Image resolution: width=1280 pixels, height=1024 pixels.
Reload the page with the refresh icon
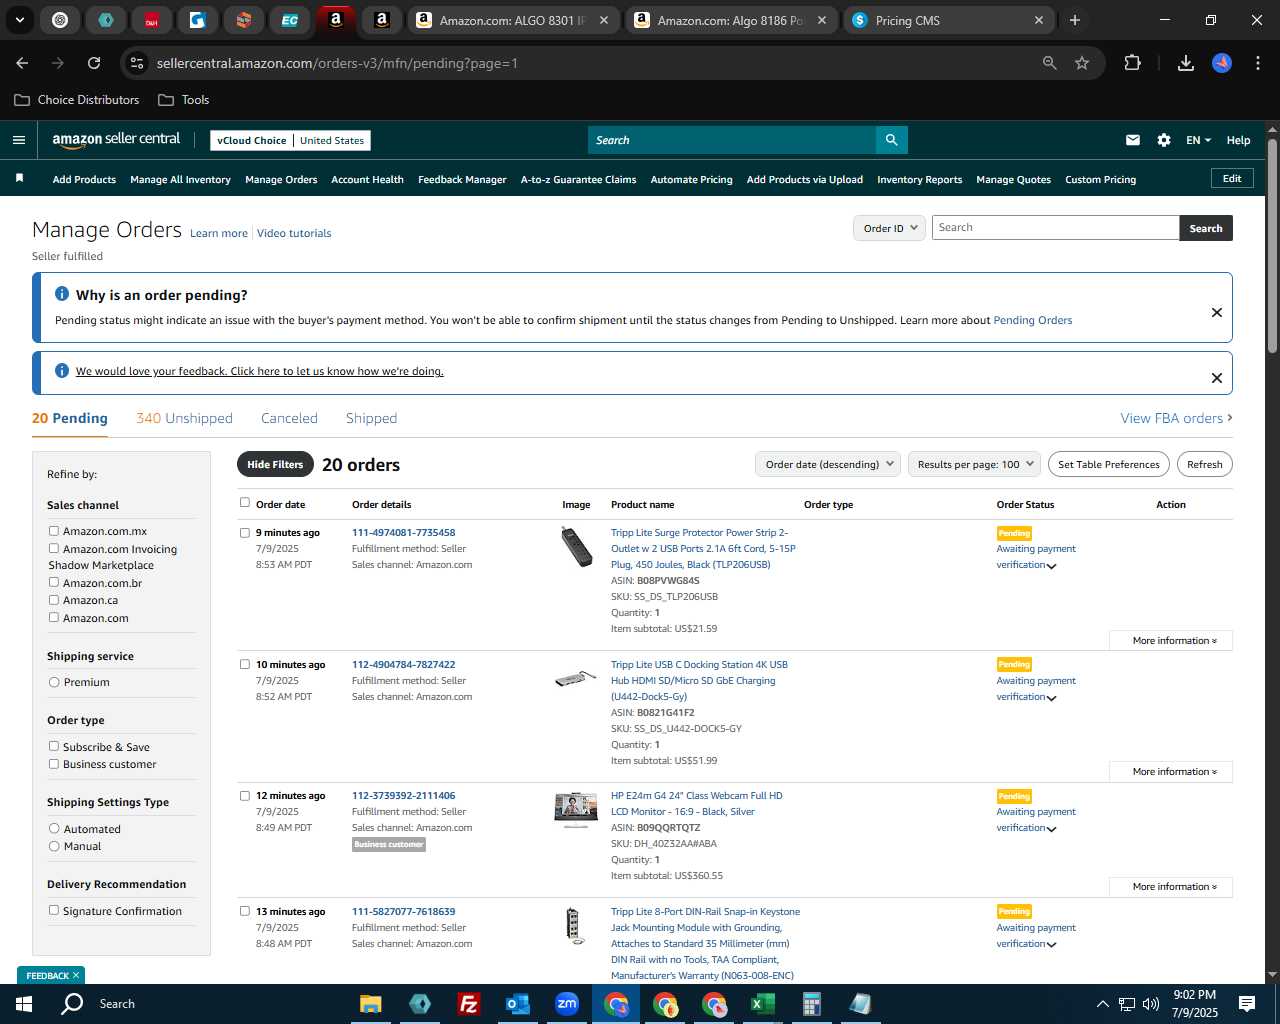[x=94, y=63]
